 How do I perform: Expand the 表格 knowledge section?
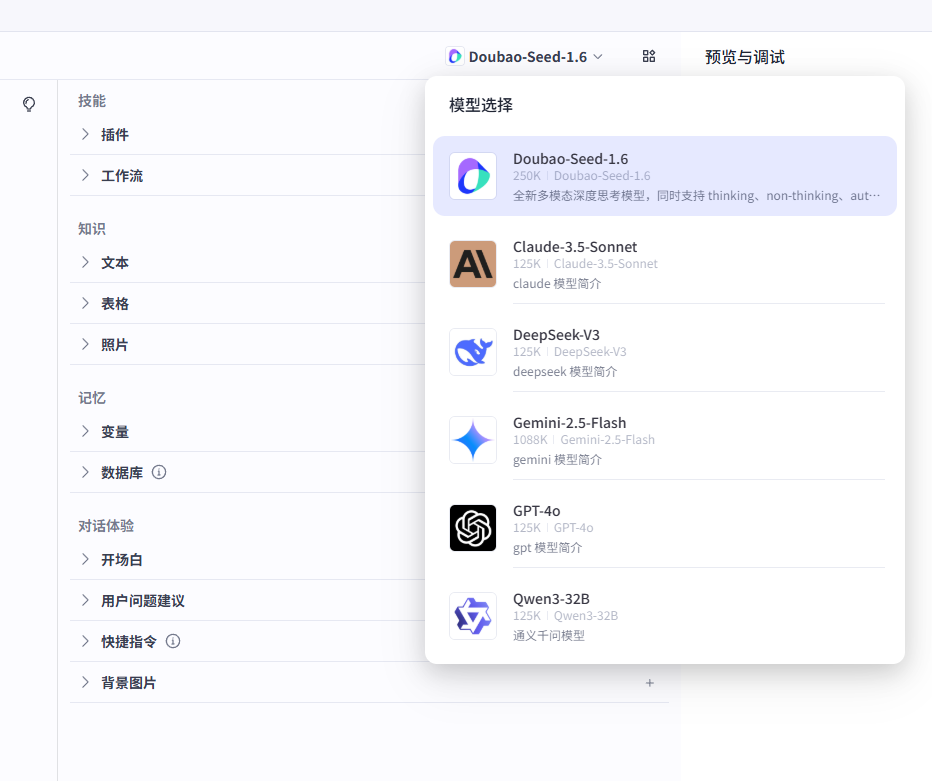pos(85,303)
